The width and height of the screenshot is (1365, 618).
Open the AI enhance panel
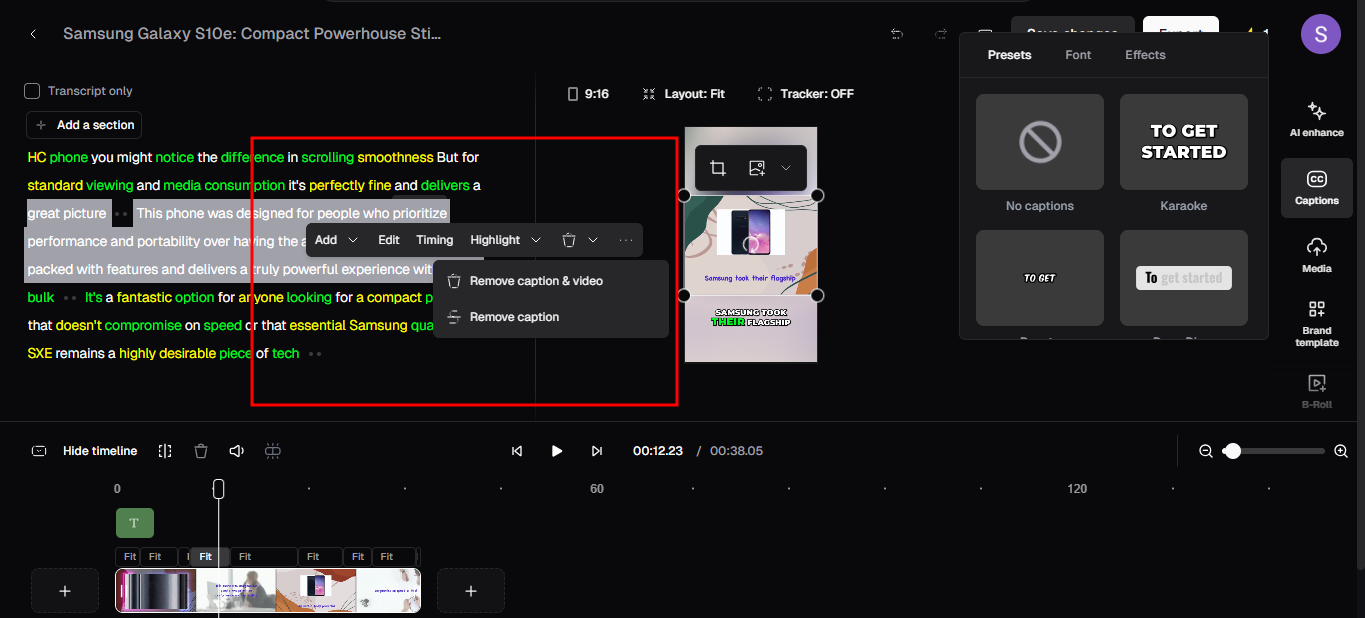(x=1316, y=118)
